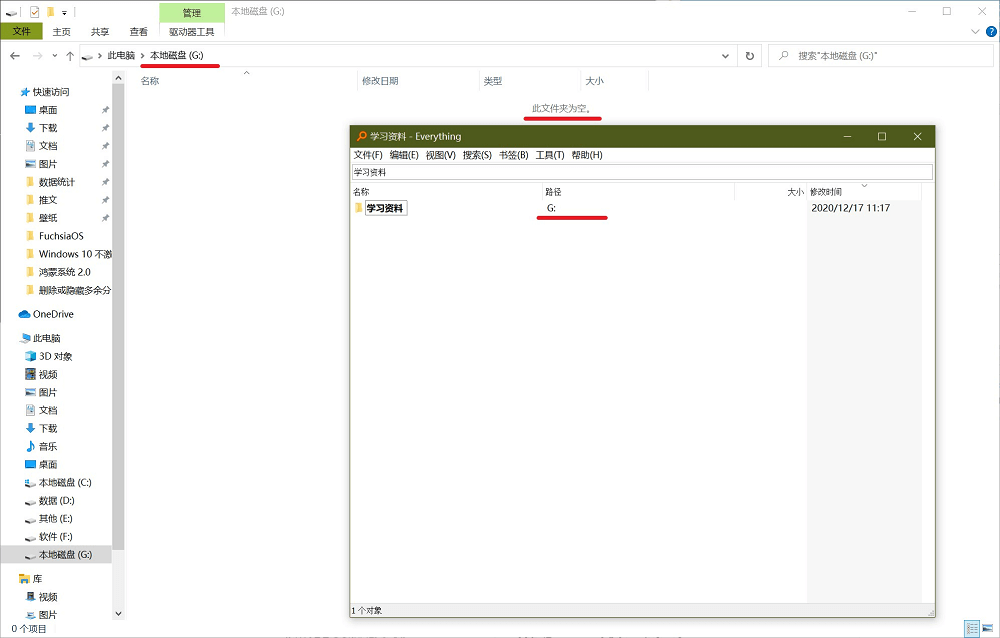Viewport: 1000px width, 638px height.
Task: Refresh the G: drive folder view
Action: [750, 56]
